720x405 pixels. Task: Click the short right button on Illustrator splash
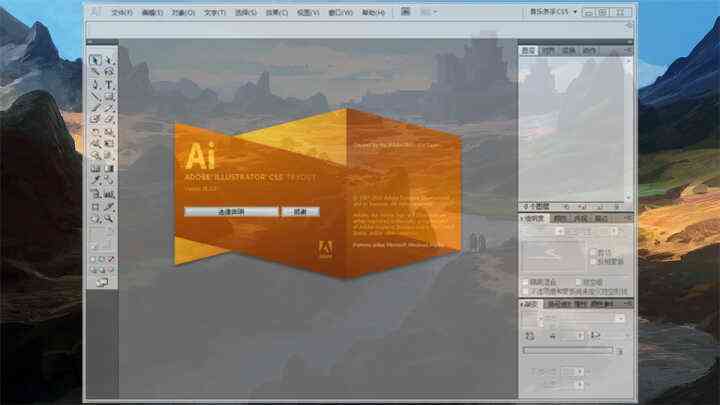[x=300, y=212]
